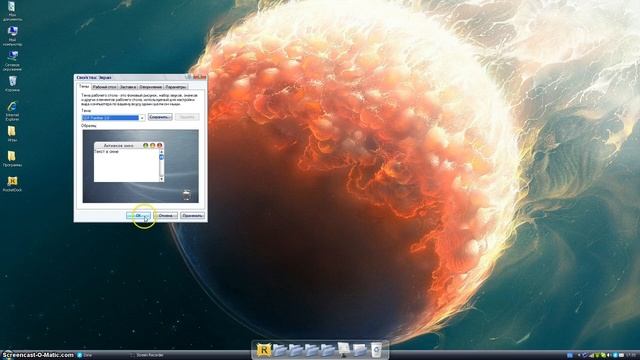640x360 pixels.
Task: Expand the theme selection dropdown arrow
Action: pos(142,118)
